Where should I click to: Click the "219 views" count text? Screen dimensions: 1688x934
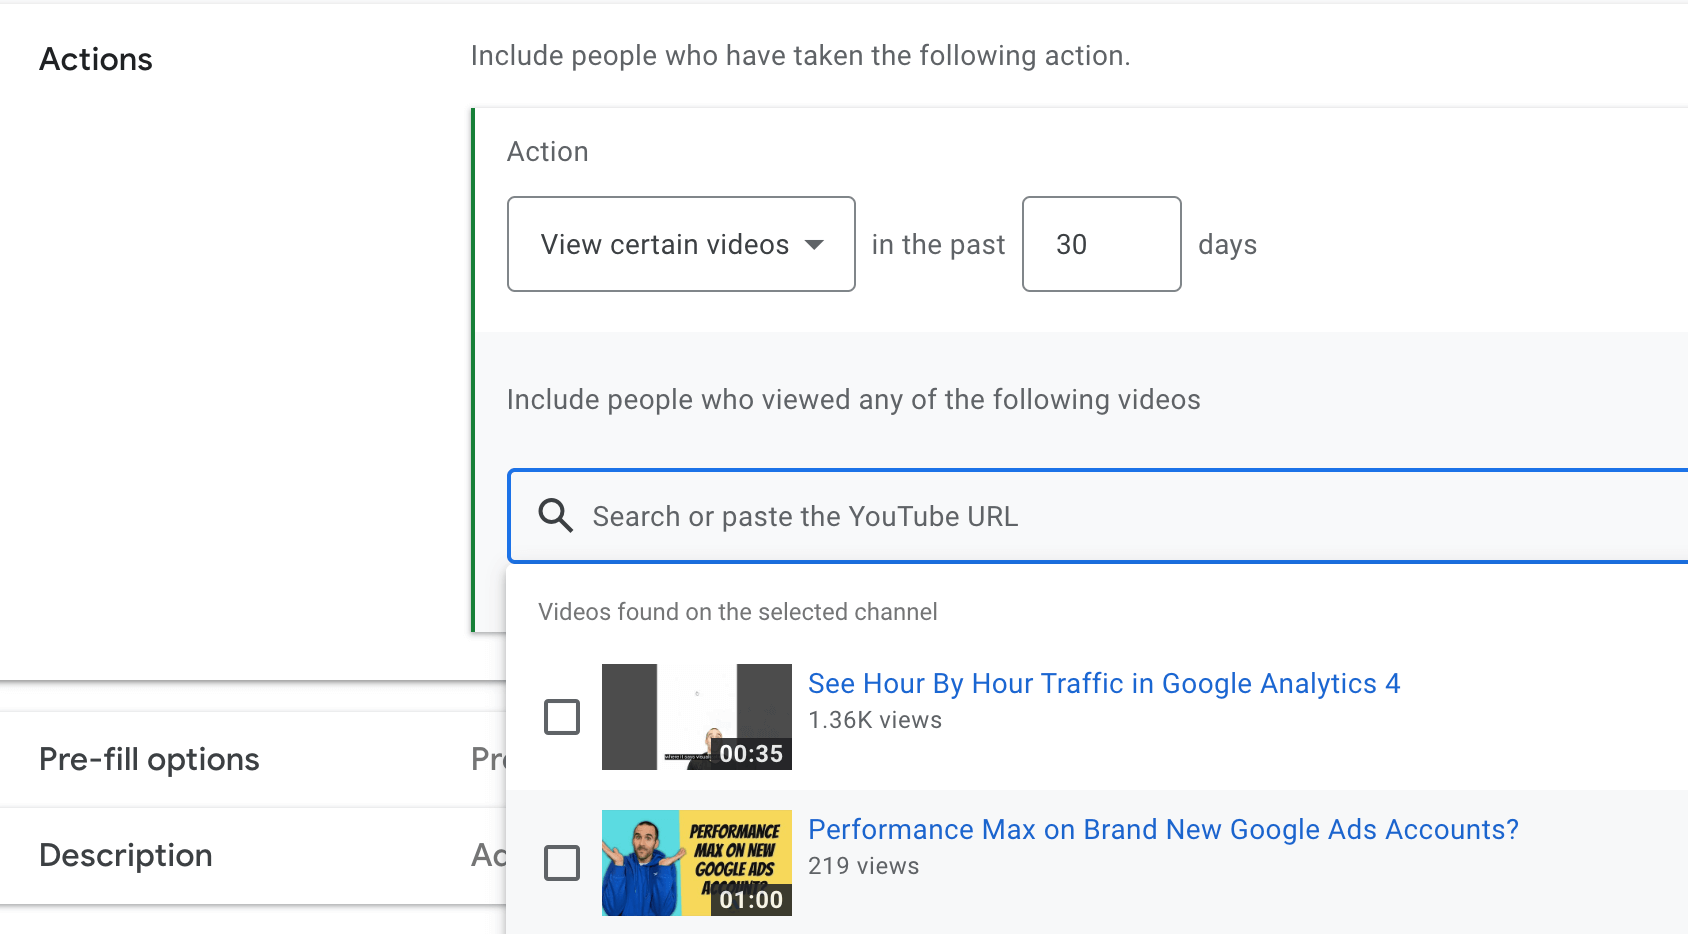[x=863, y=866]
